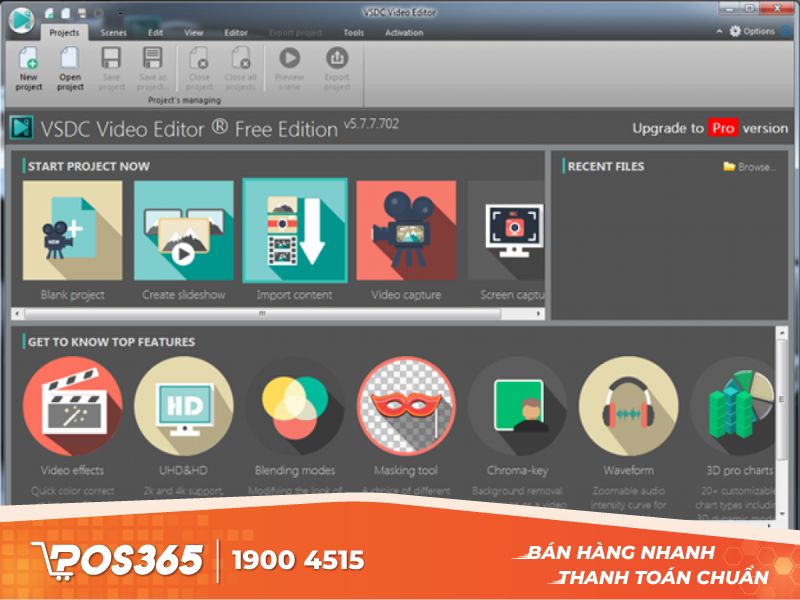Click save icon in quick access toolbar
Image resolution: width=800 pixels, height=600 pixels.
click(x=82, y=13)
